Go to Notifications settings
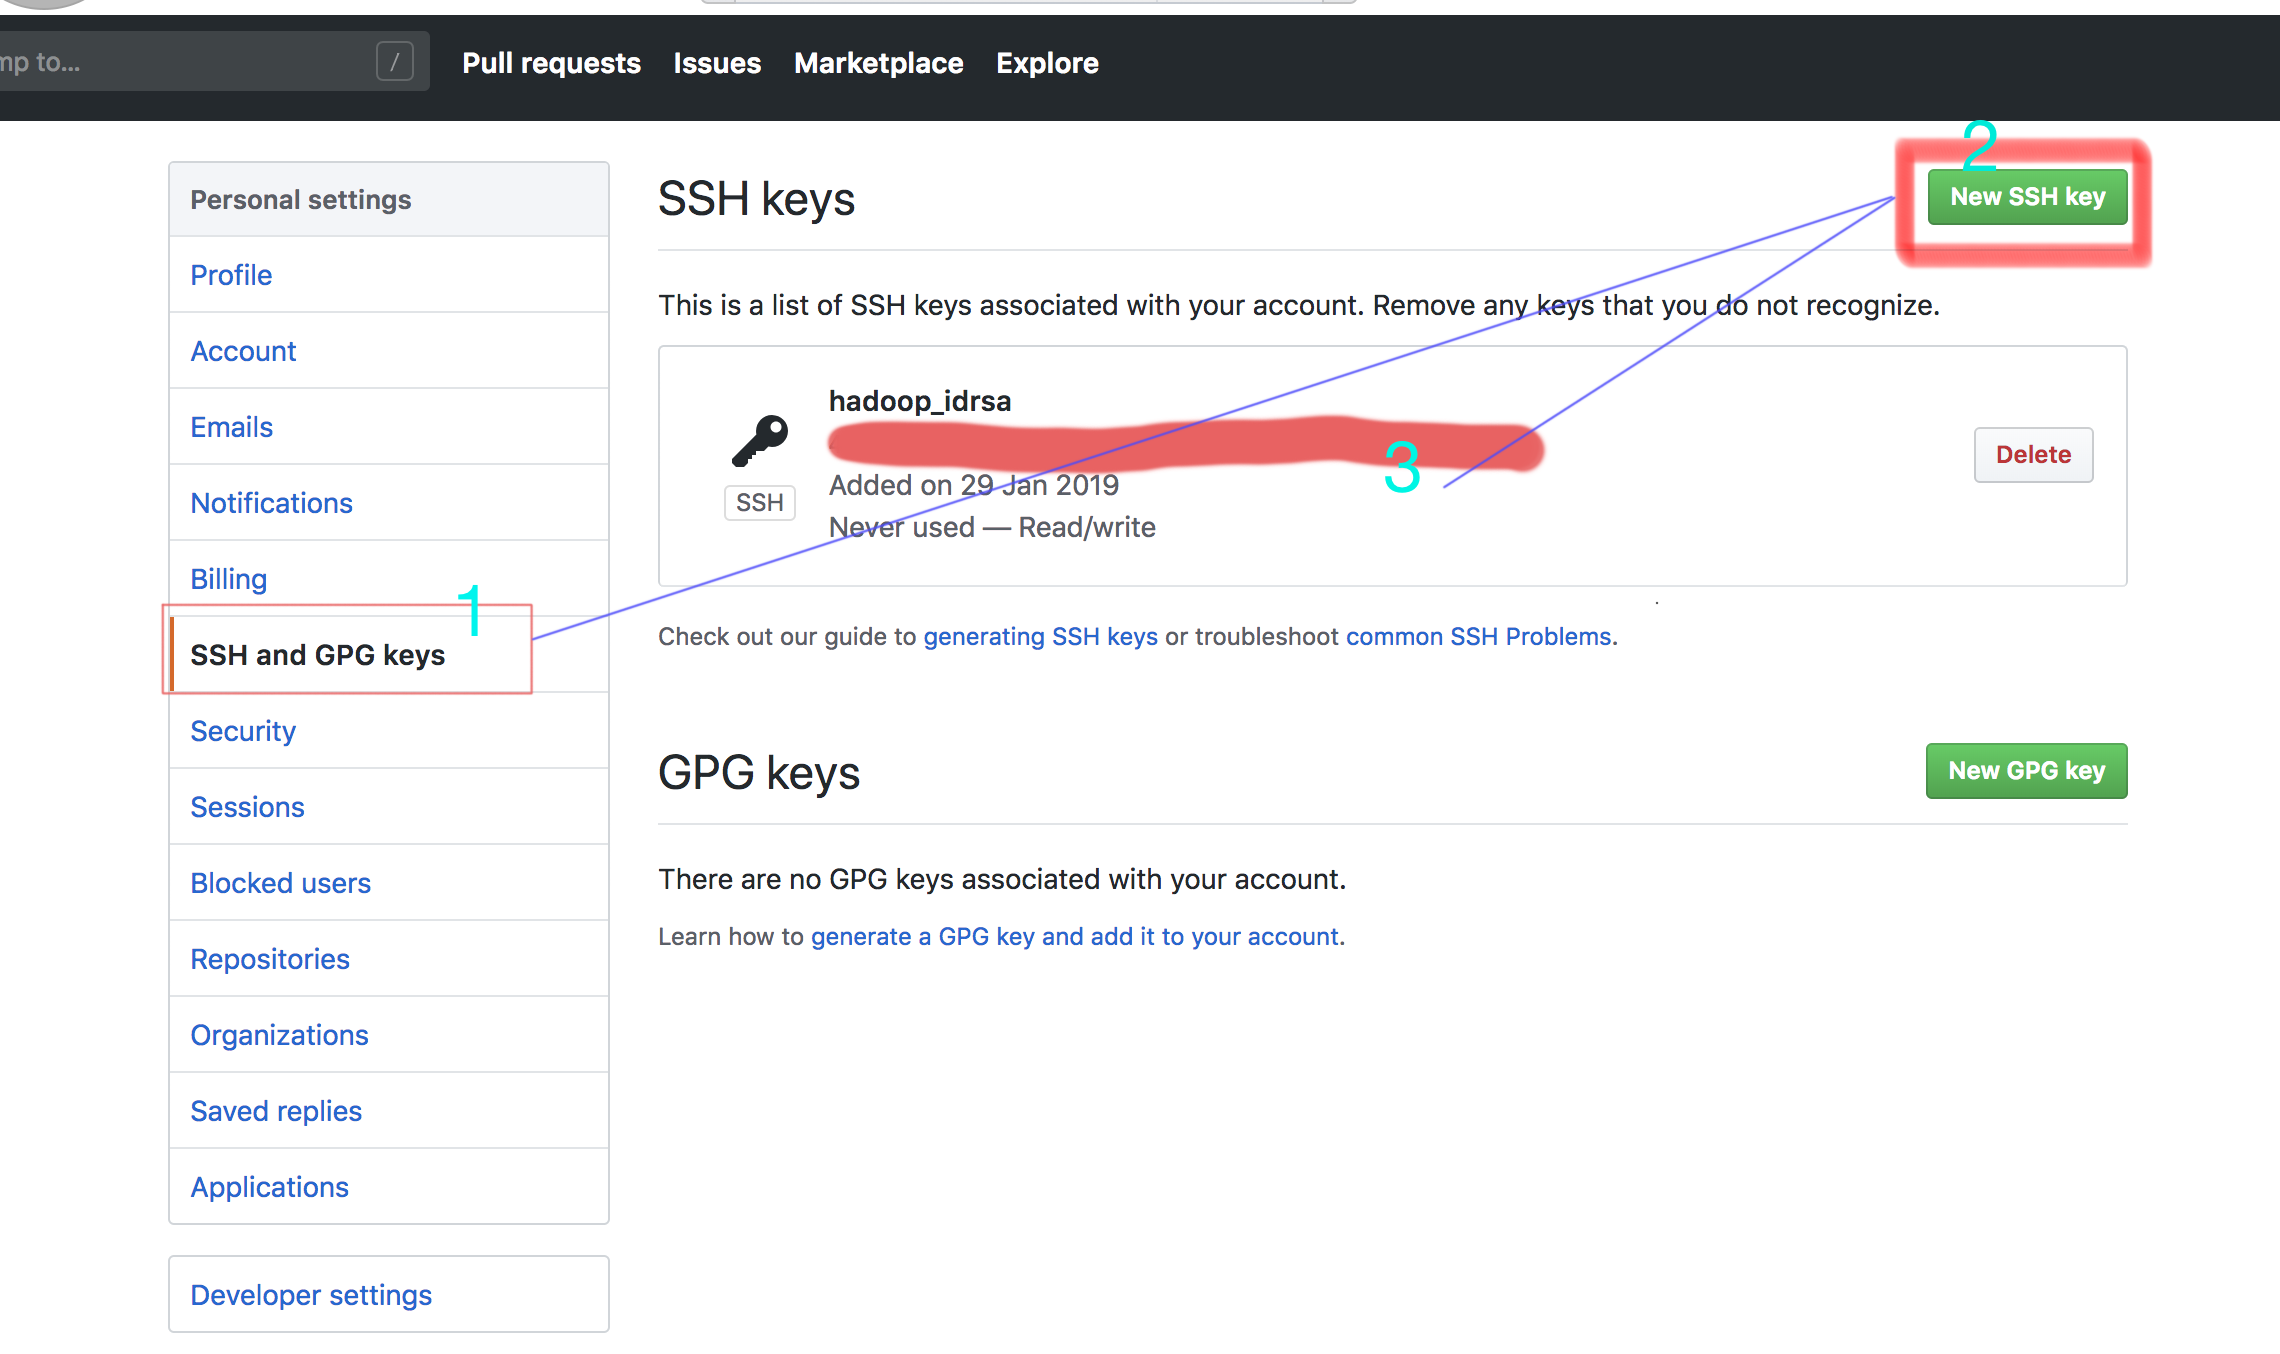 [389, 503]
